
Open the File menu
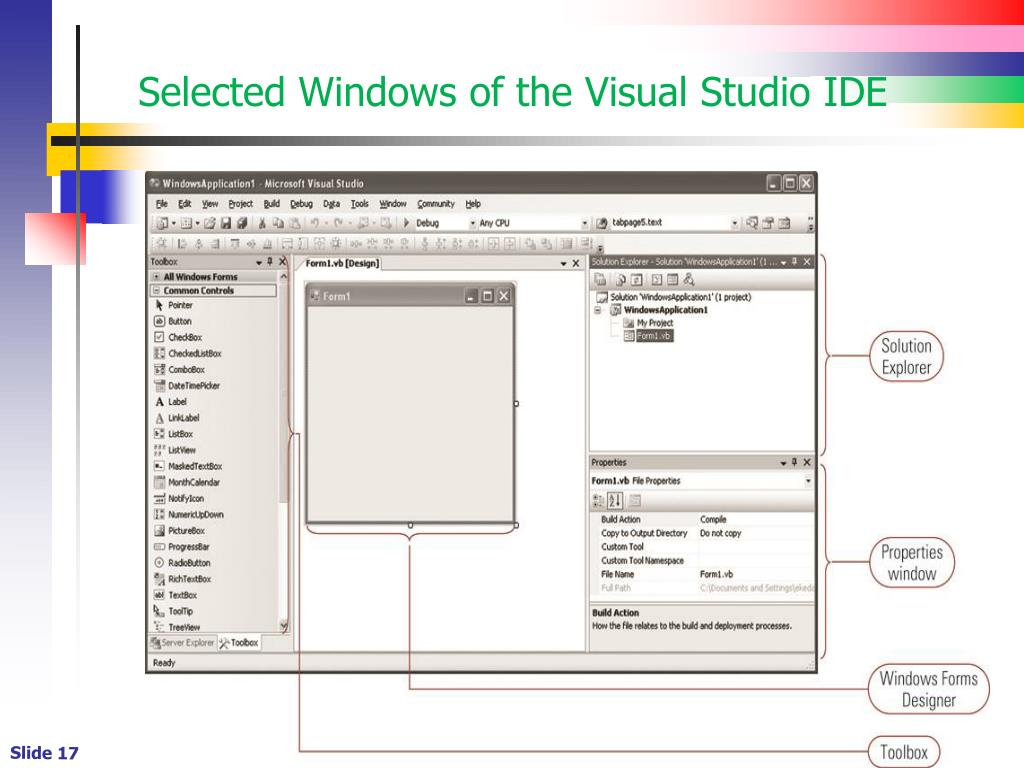point(162,204)
